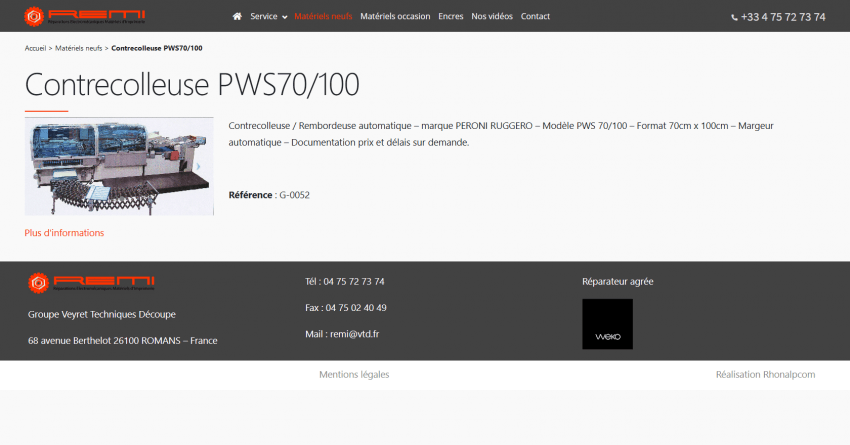Open the Réalisation Rhonalpcom link
Image resolution: width=850 pixels, height=445 pixels.
click(x=765, y=375)
